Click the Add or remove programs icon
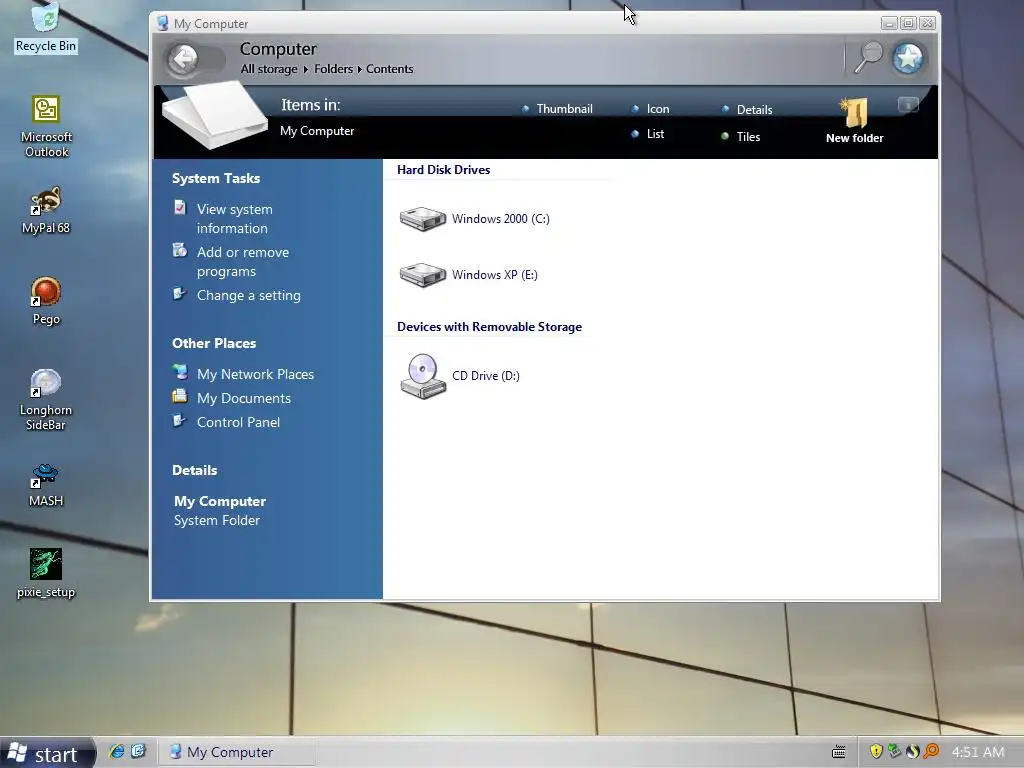The width and height of the screenshot is (1024, 768). point(180,250)
